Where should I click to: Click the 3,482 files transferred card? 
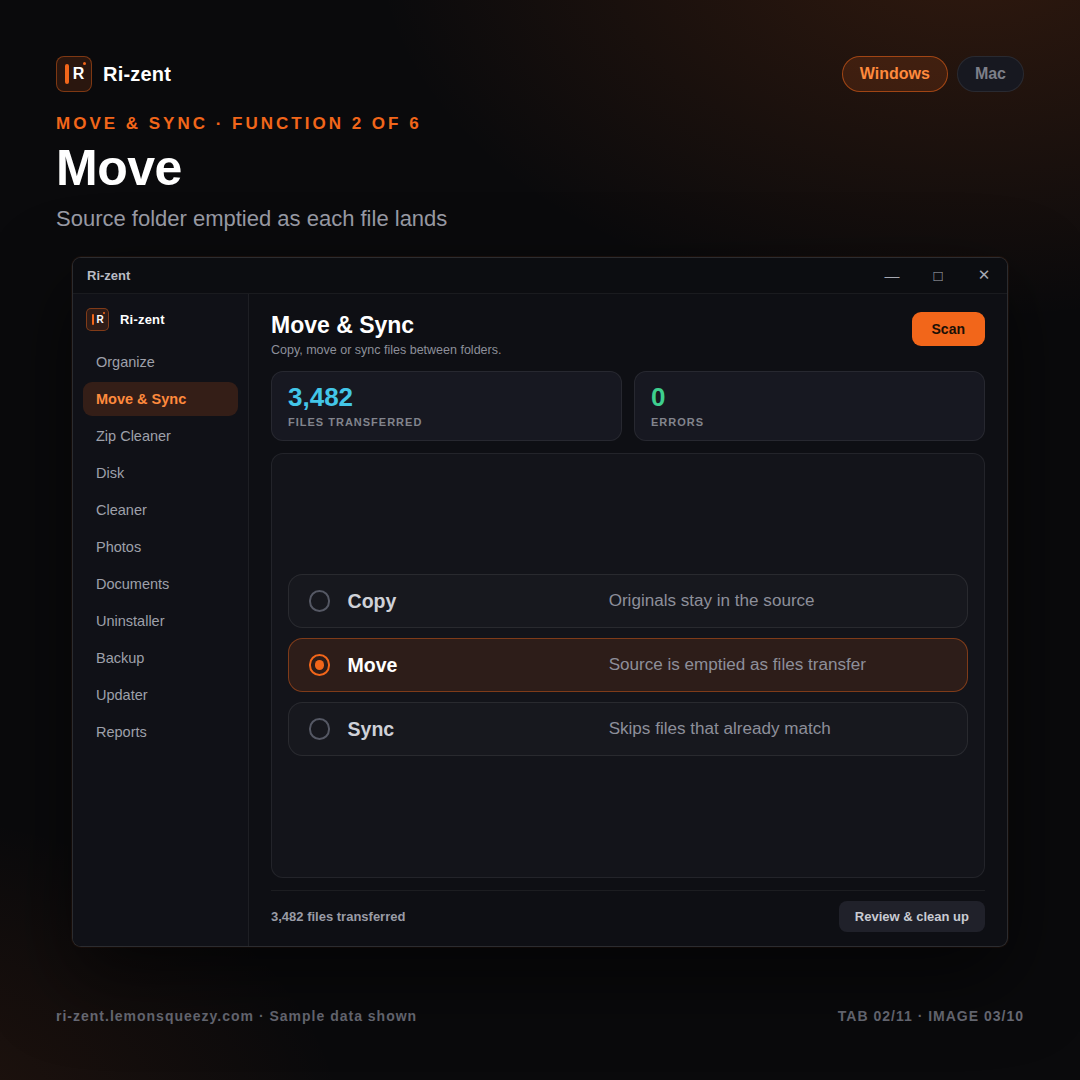[446, 406]
